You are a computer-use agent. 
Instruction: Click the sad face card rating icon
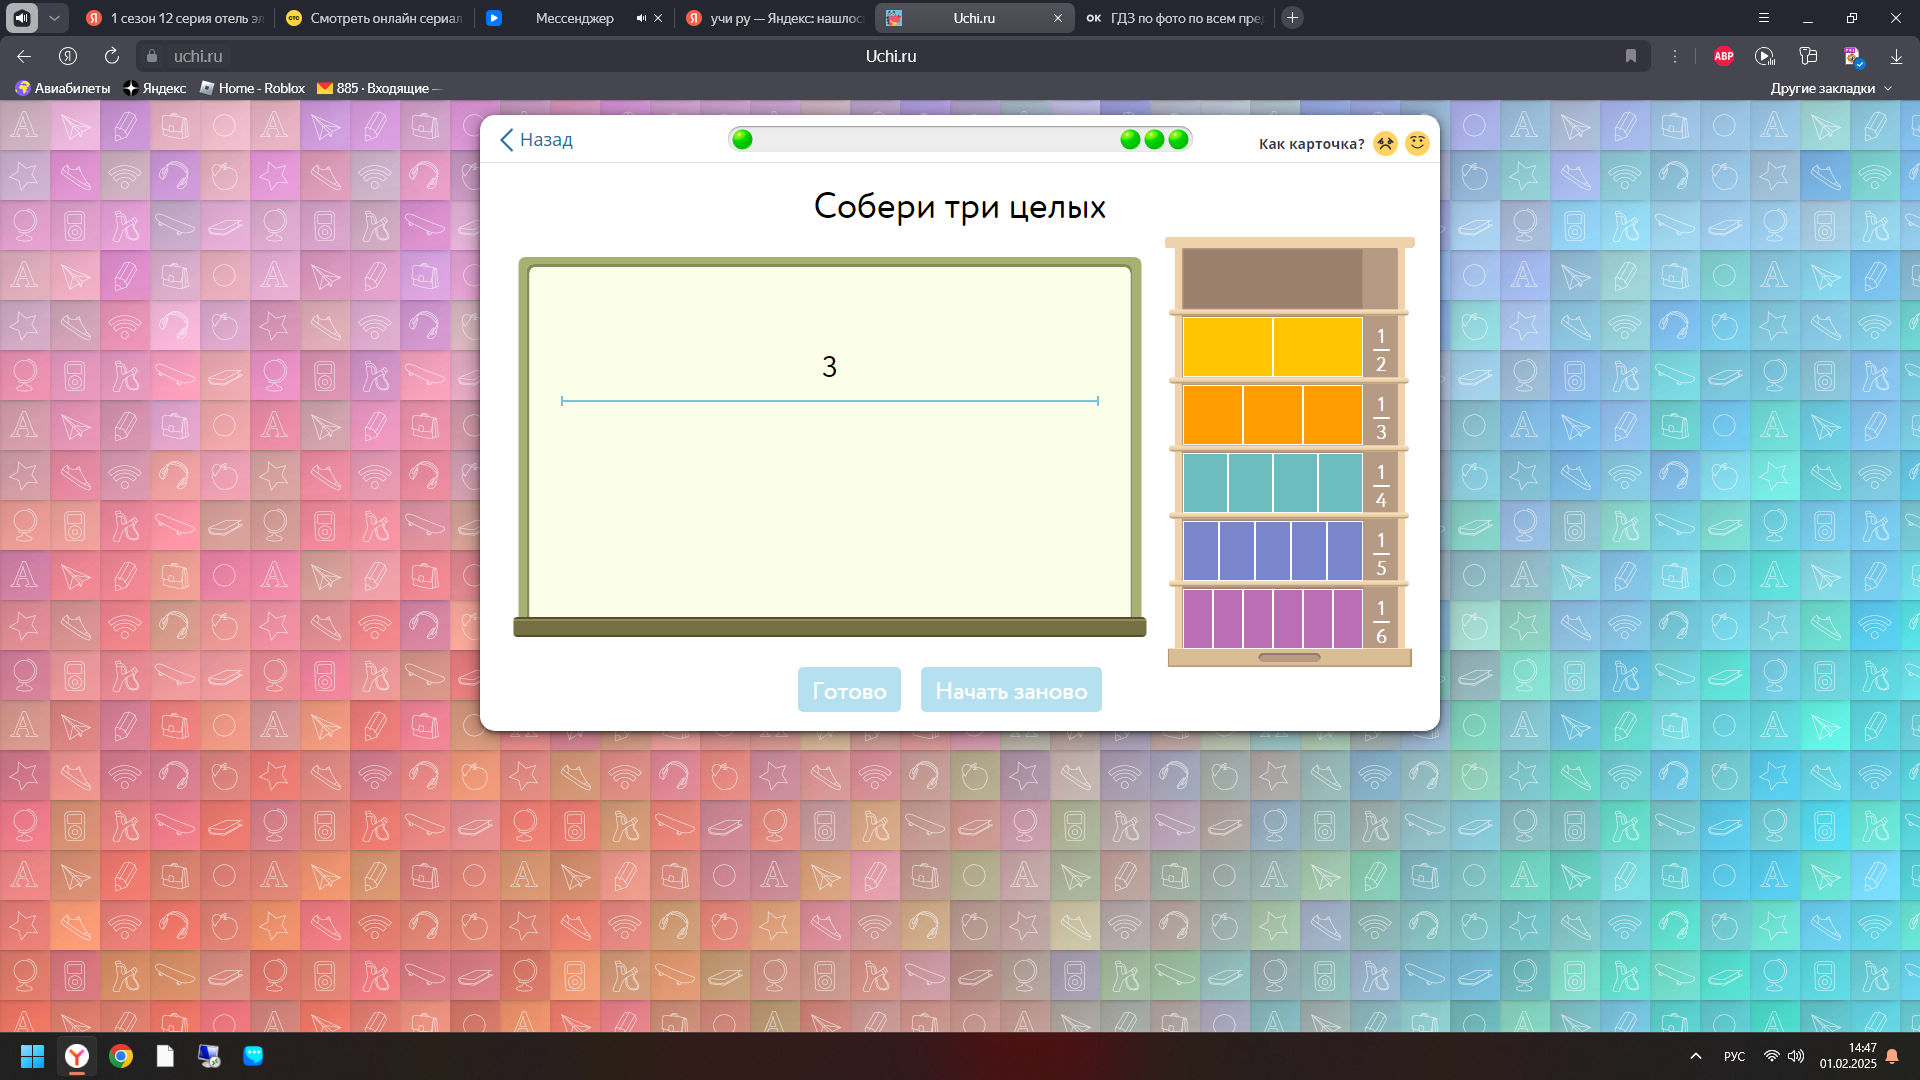point(1385,144)
